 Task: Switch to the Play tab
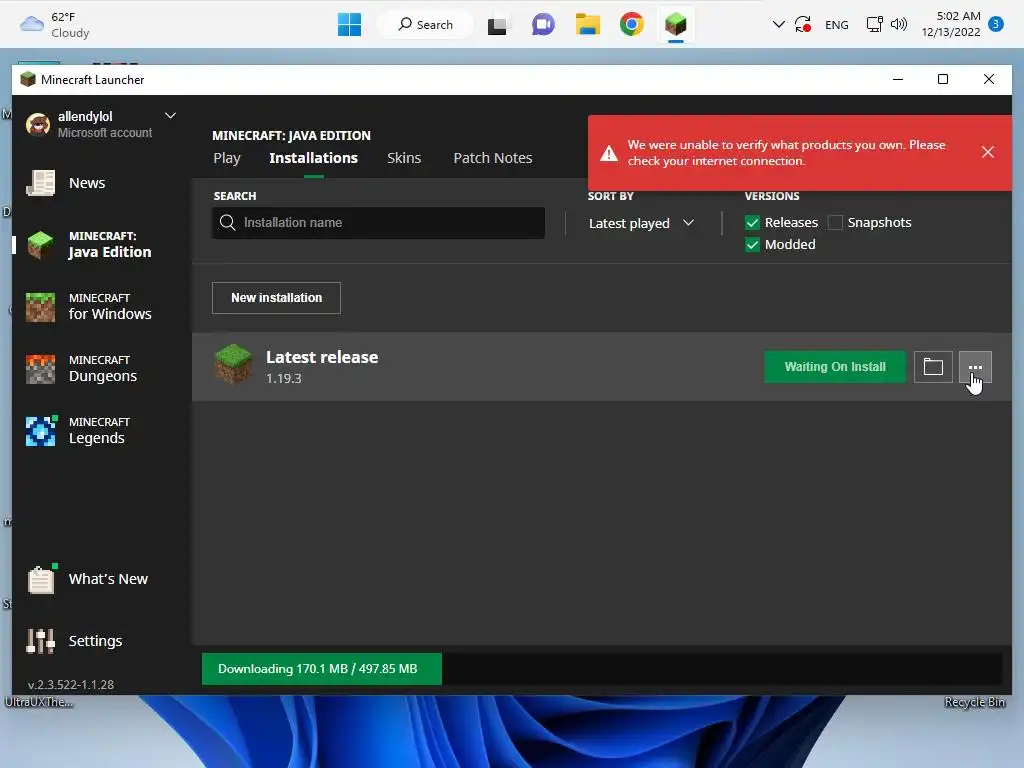227,158
